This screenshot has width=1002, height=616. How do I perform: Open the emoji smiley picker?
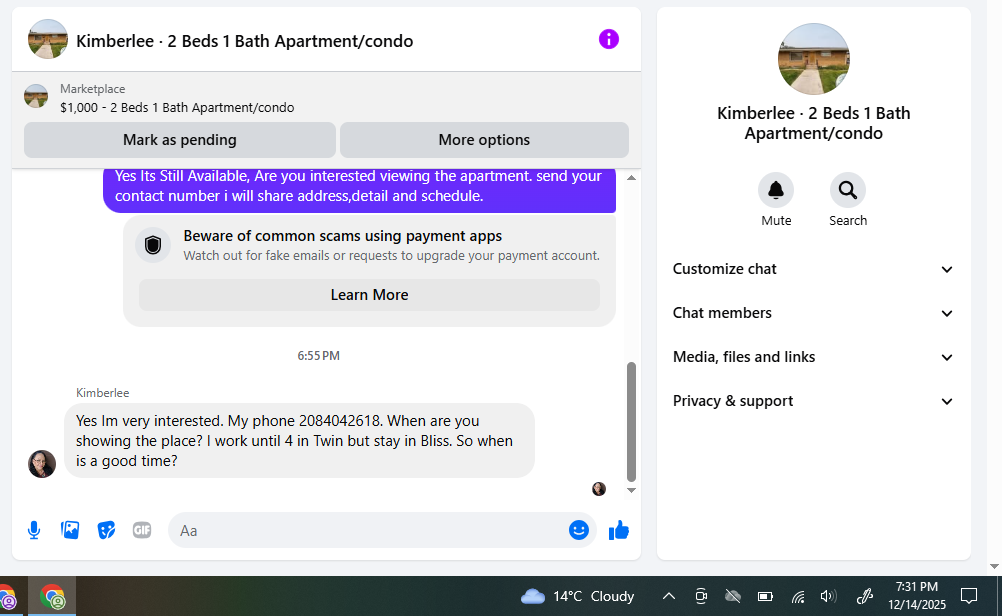[x=578, y=530]
